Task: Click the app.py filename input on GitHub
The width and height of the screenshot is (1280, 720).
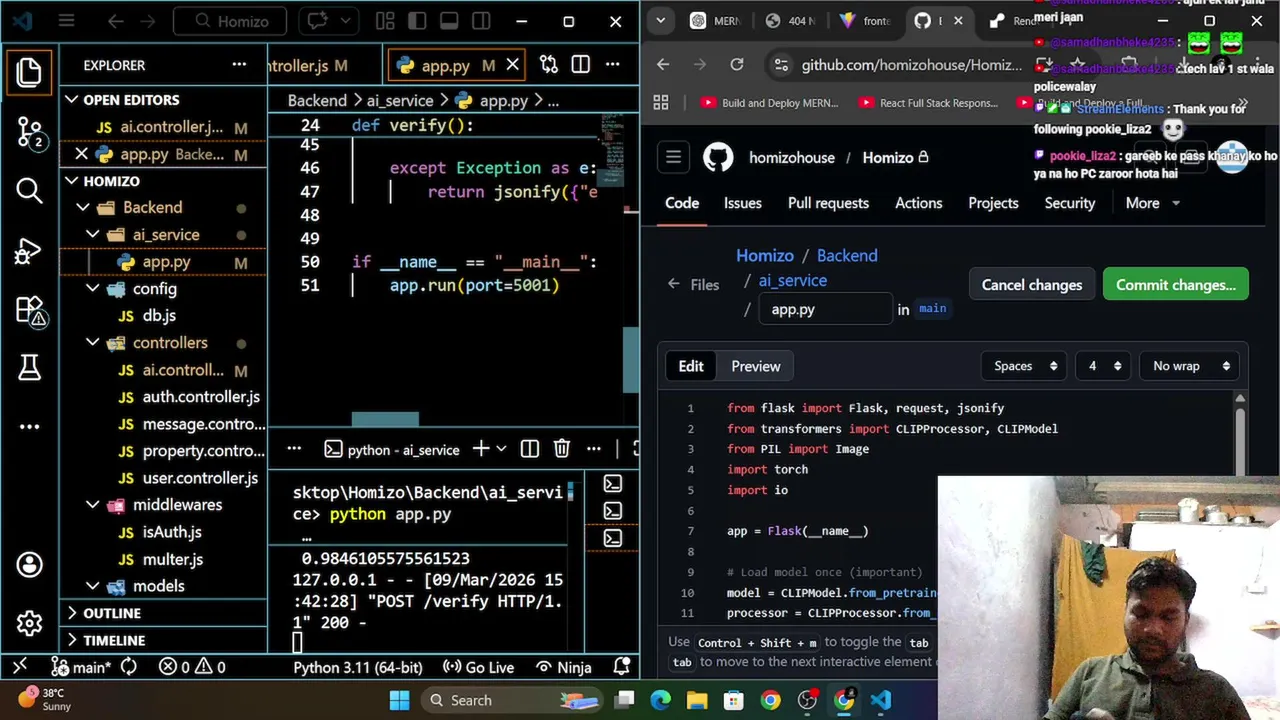Action: 824,309
